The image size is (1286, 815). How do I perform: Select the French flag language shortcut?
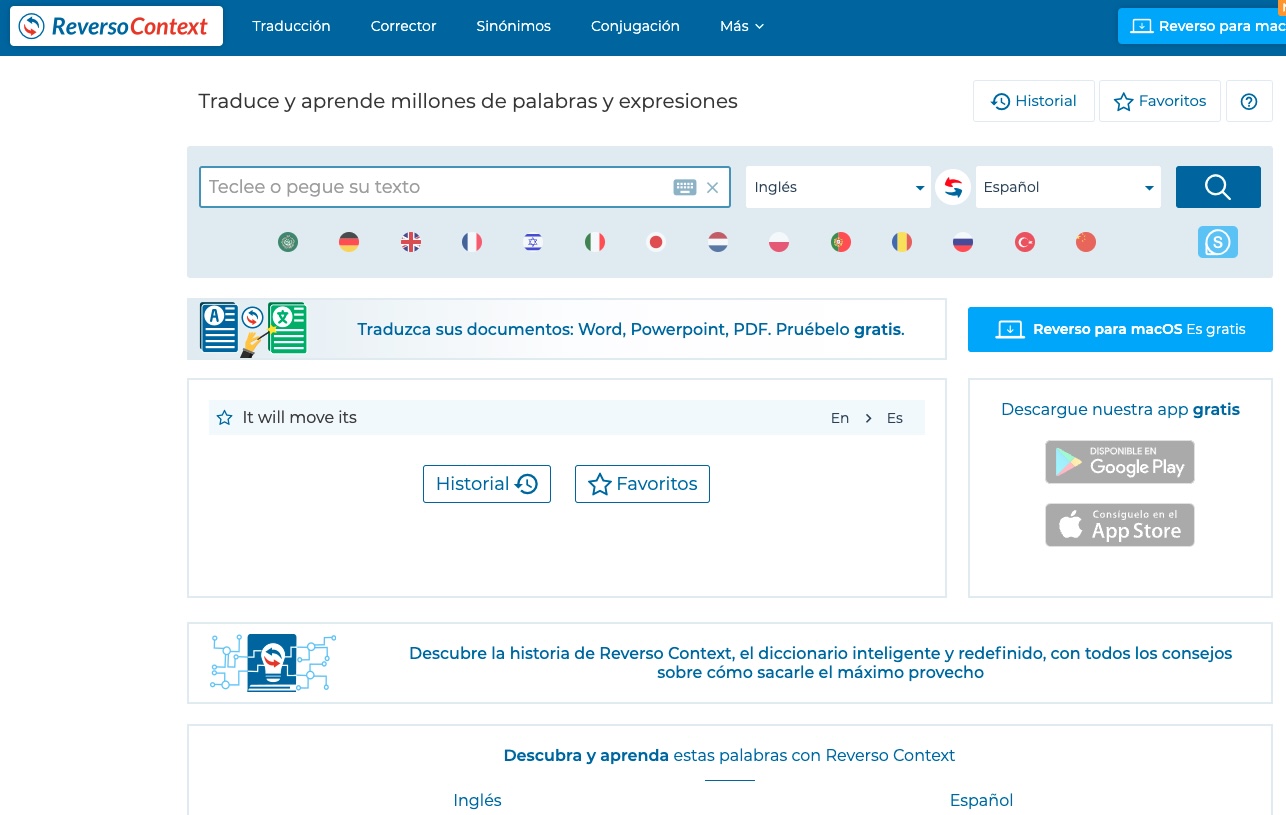pos(472,242)
